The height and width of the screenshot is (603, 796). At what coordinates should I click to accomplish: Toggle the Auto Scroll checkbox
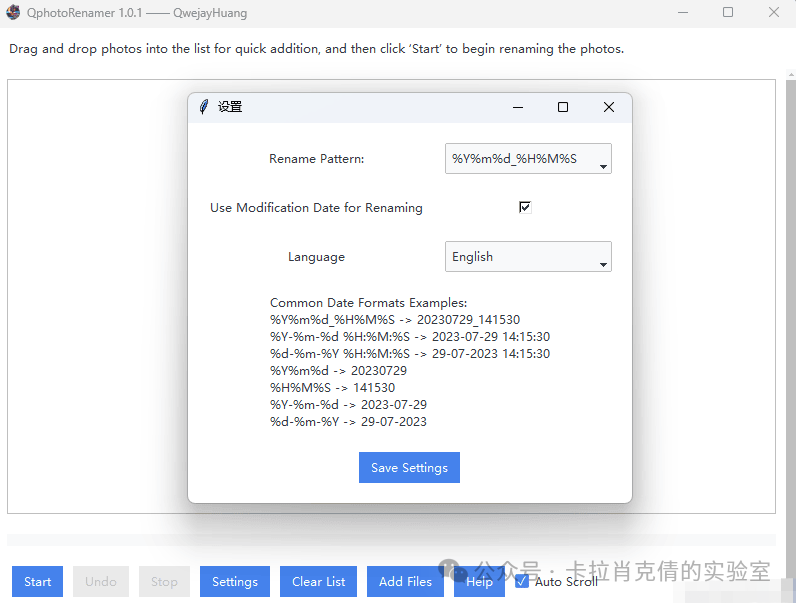[521, 581]
